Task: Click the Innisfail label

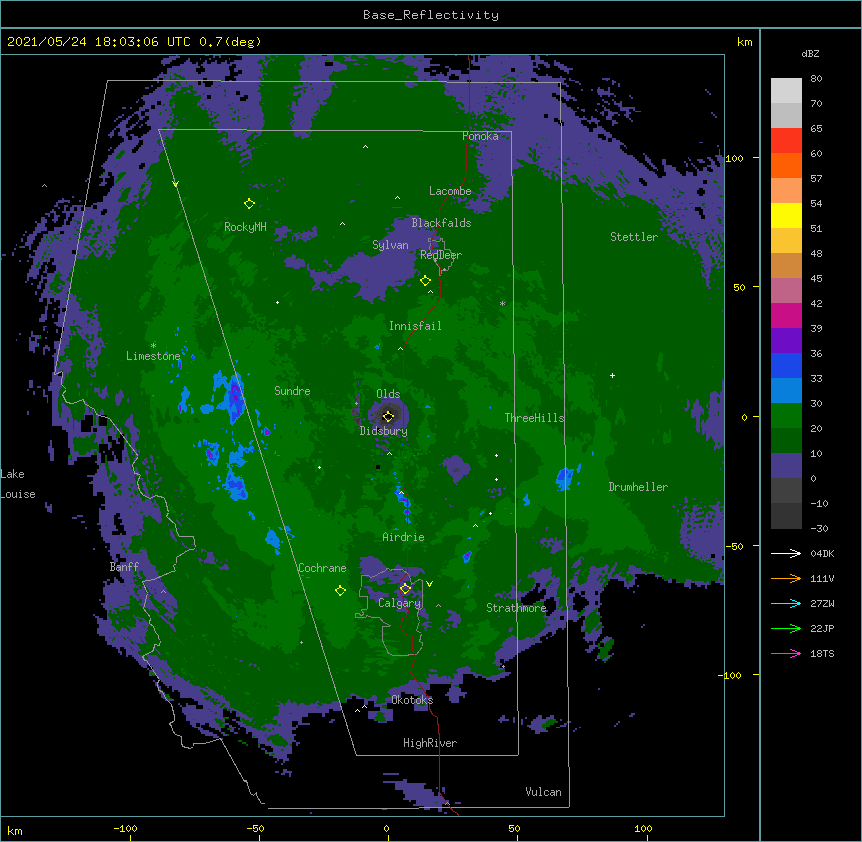Action: pyautogui.click(x=415, y=326)
